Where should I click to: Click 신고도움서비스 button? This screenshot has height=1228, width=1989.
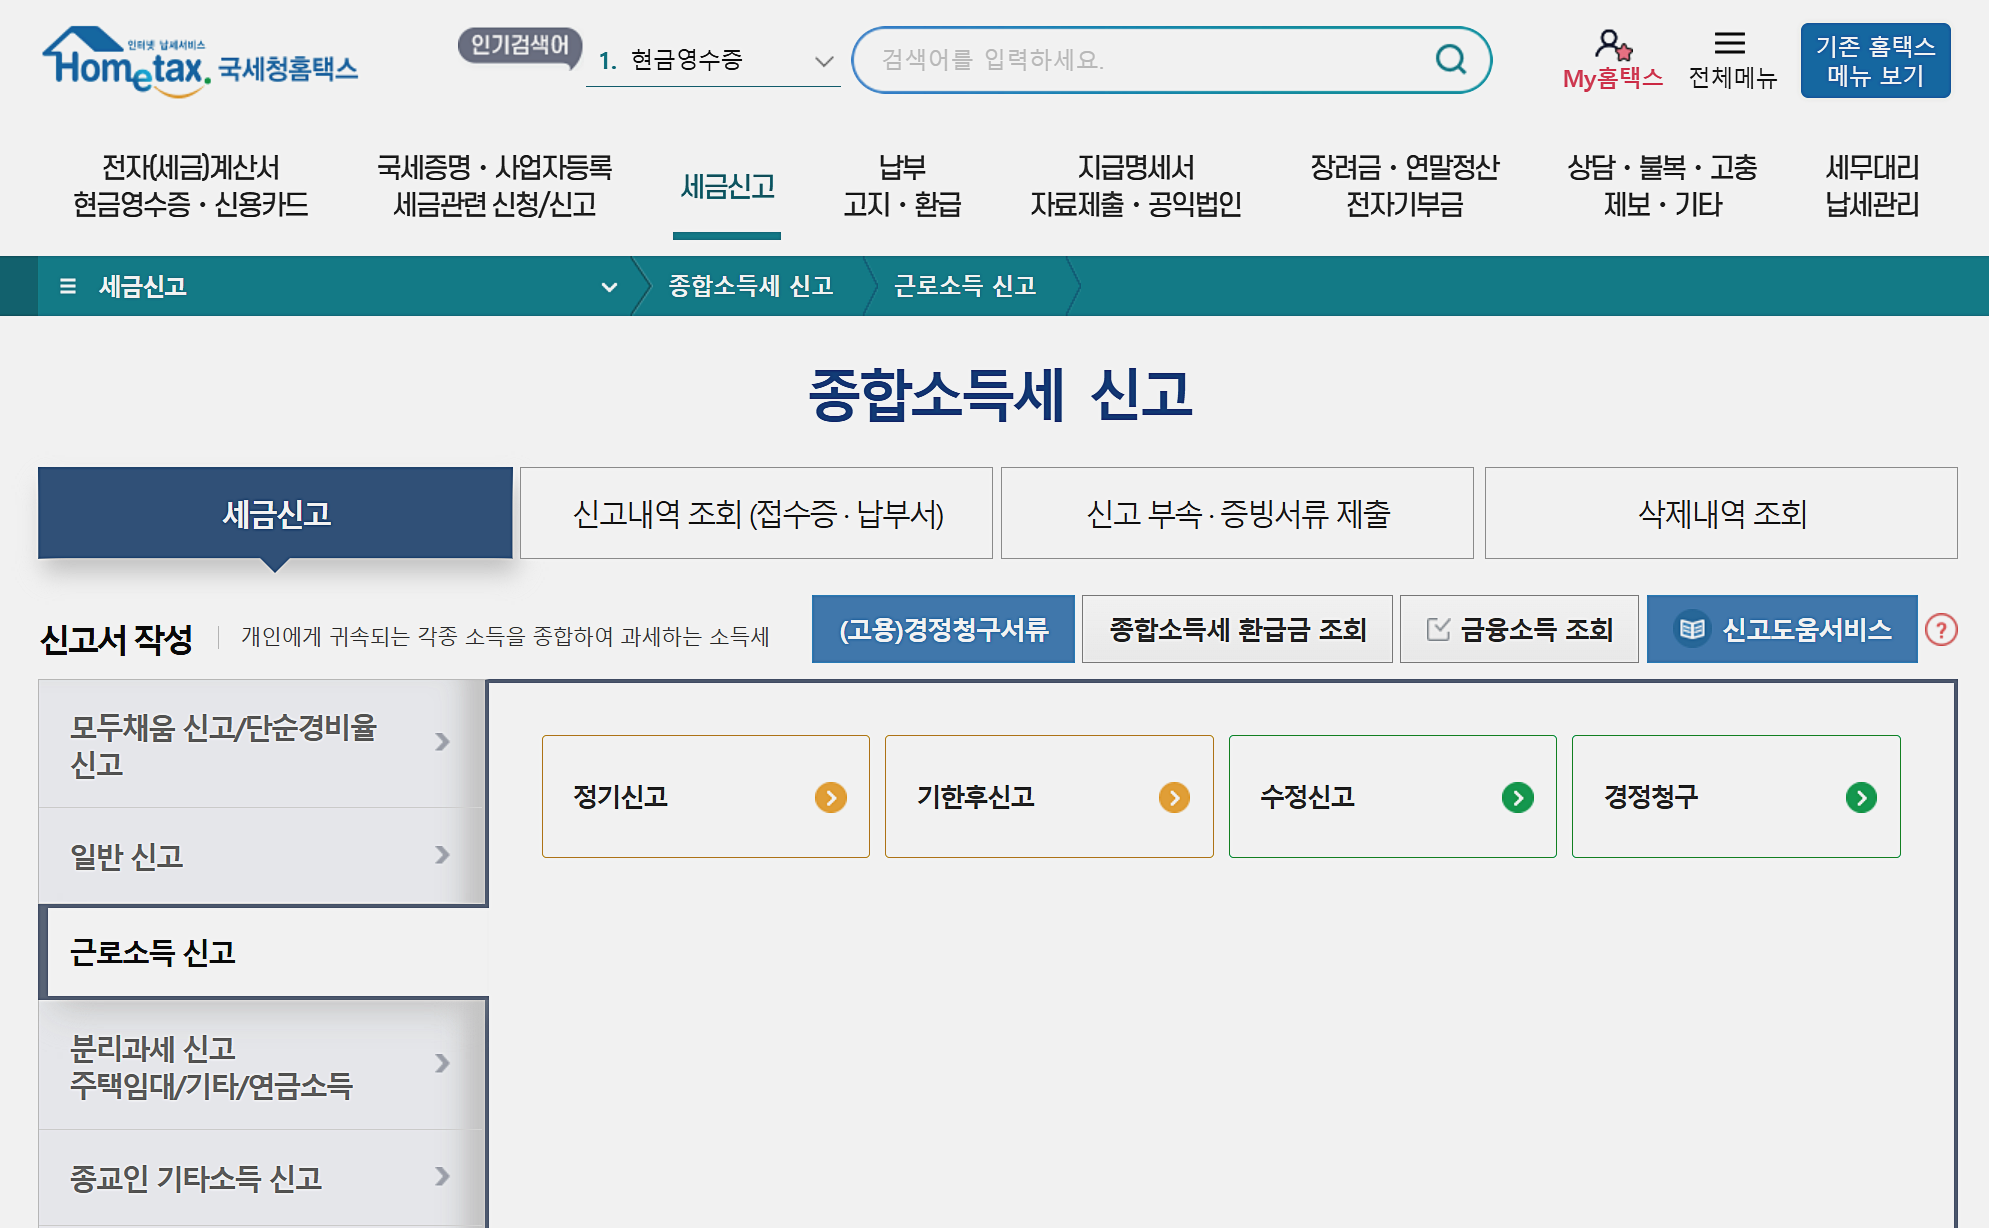click(1781, 630)
